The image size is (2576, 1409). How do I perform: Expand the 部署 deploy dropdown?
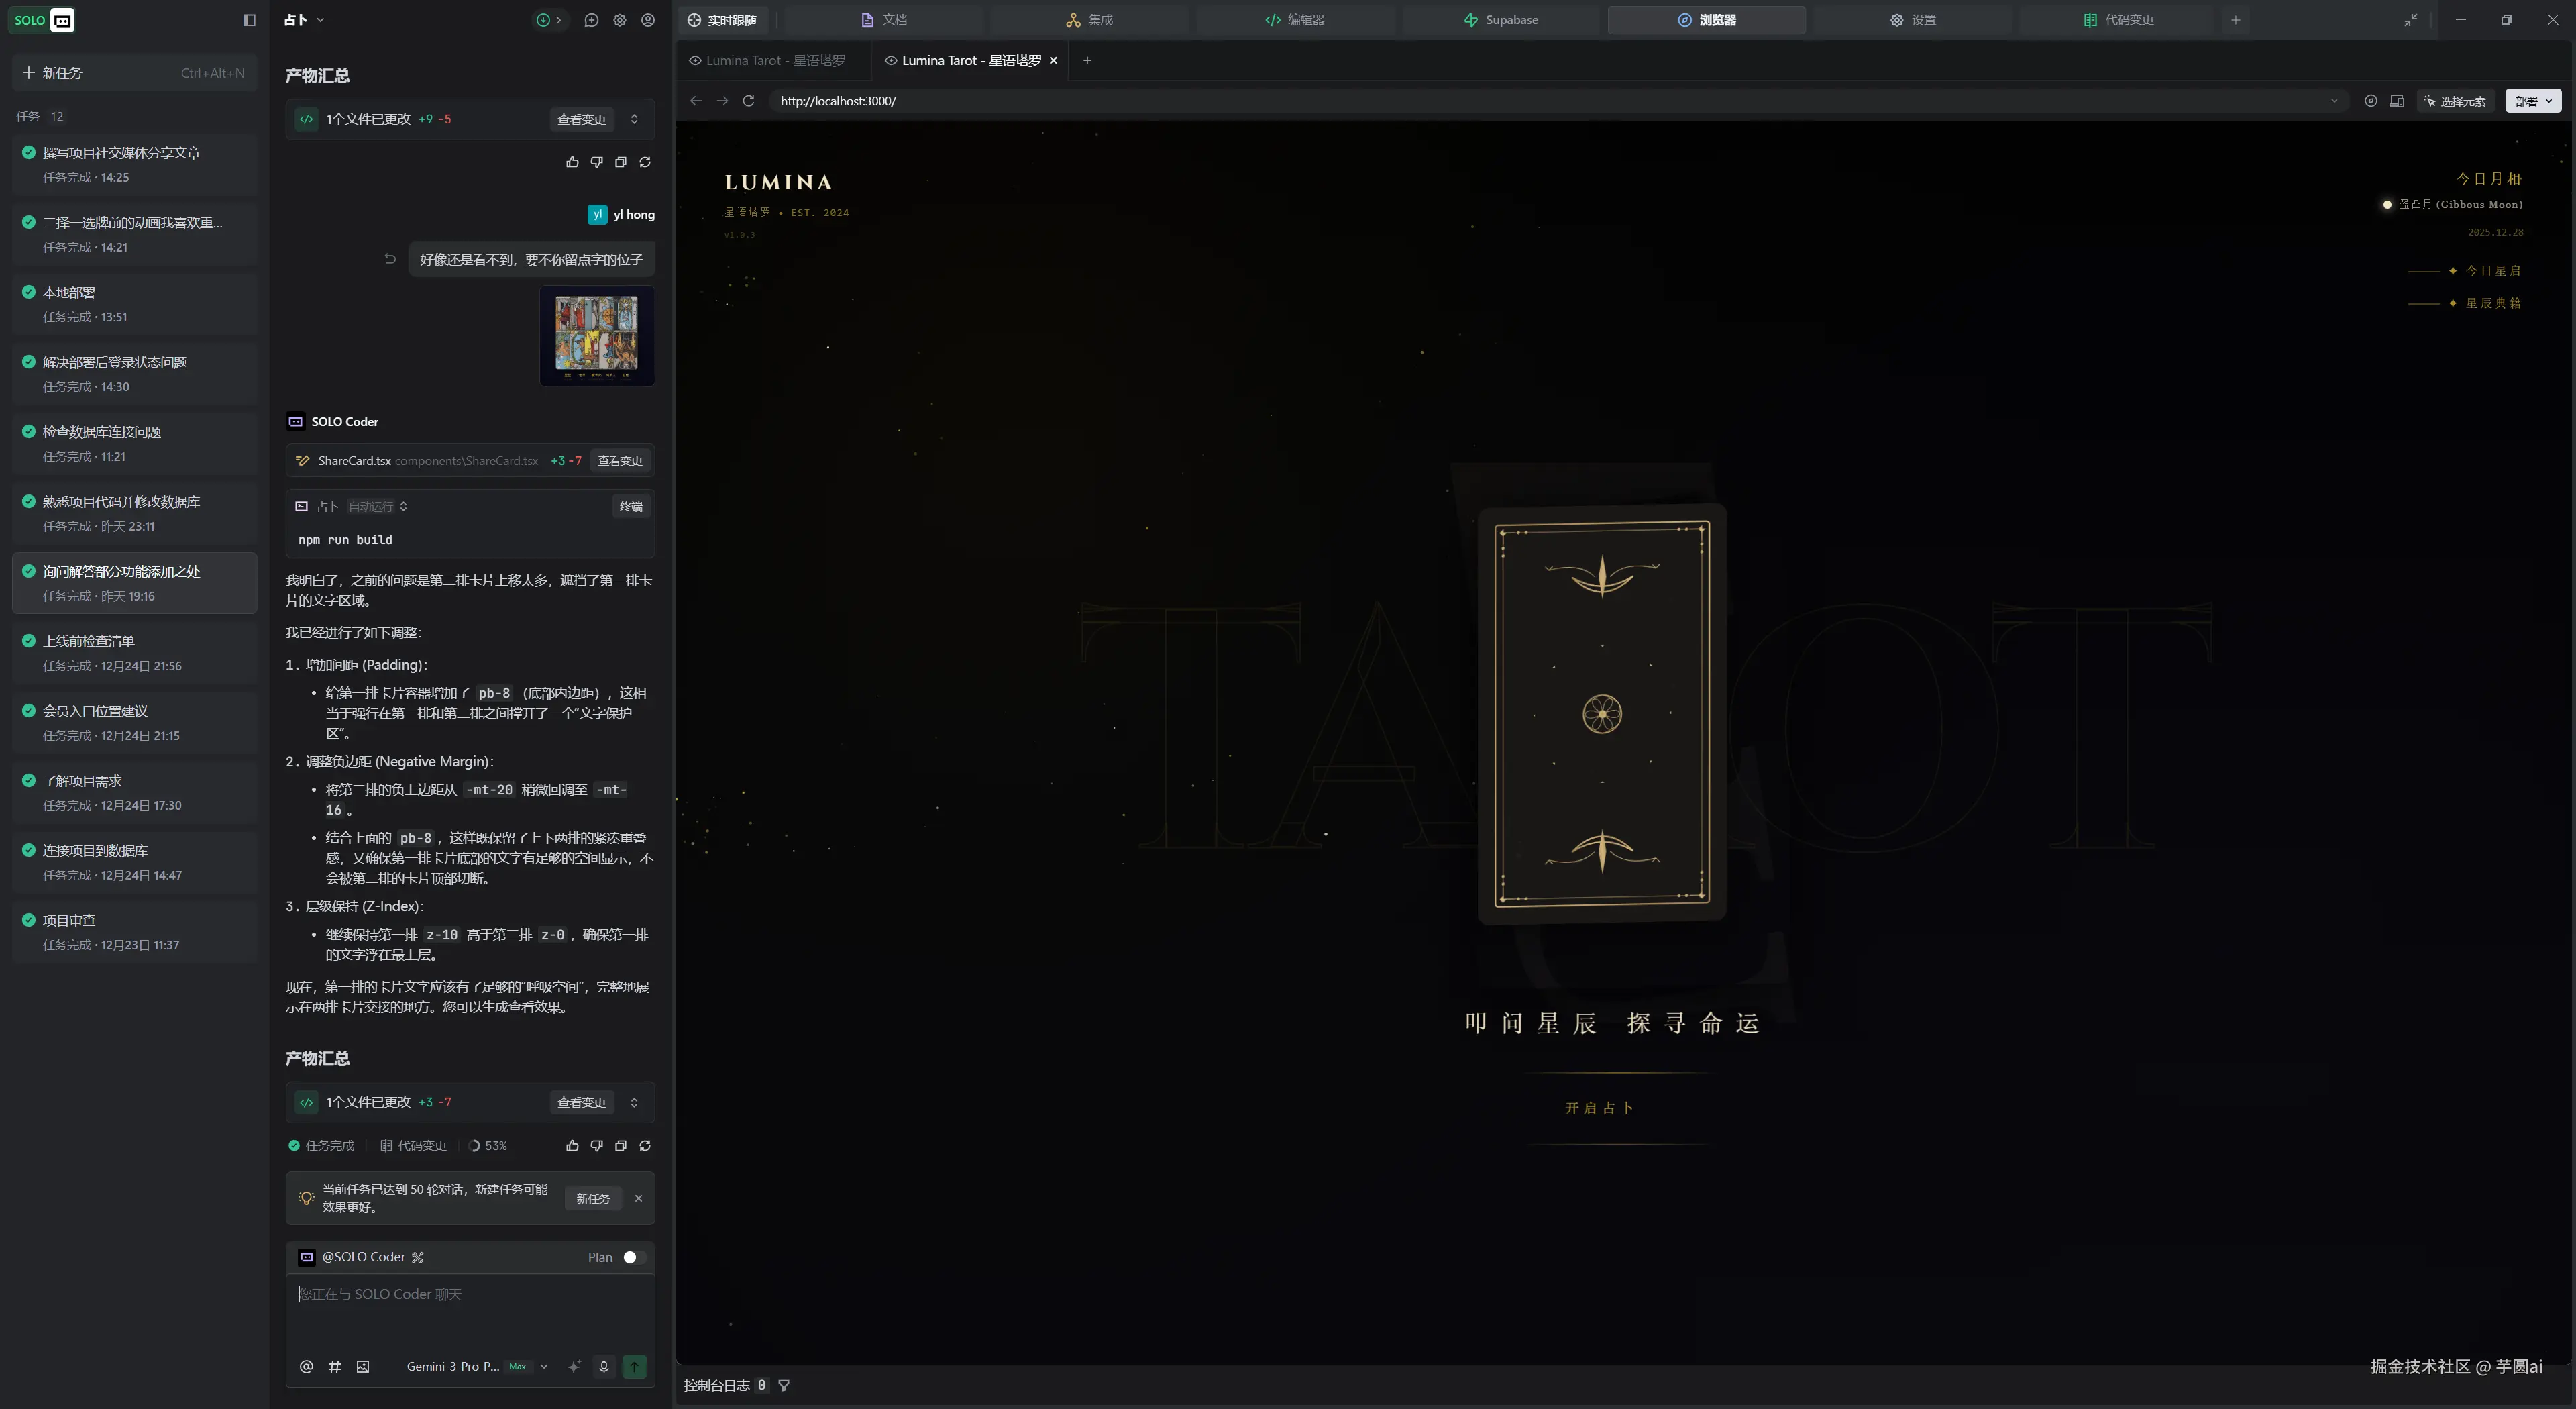pos(2548,101)
